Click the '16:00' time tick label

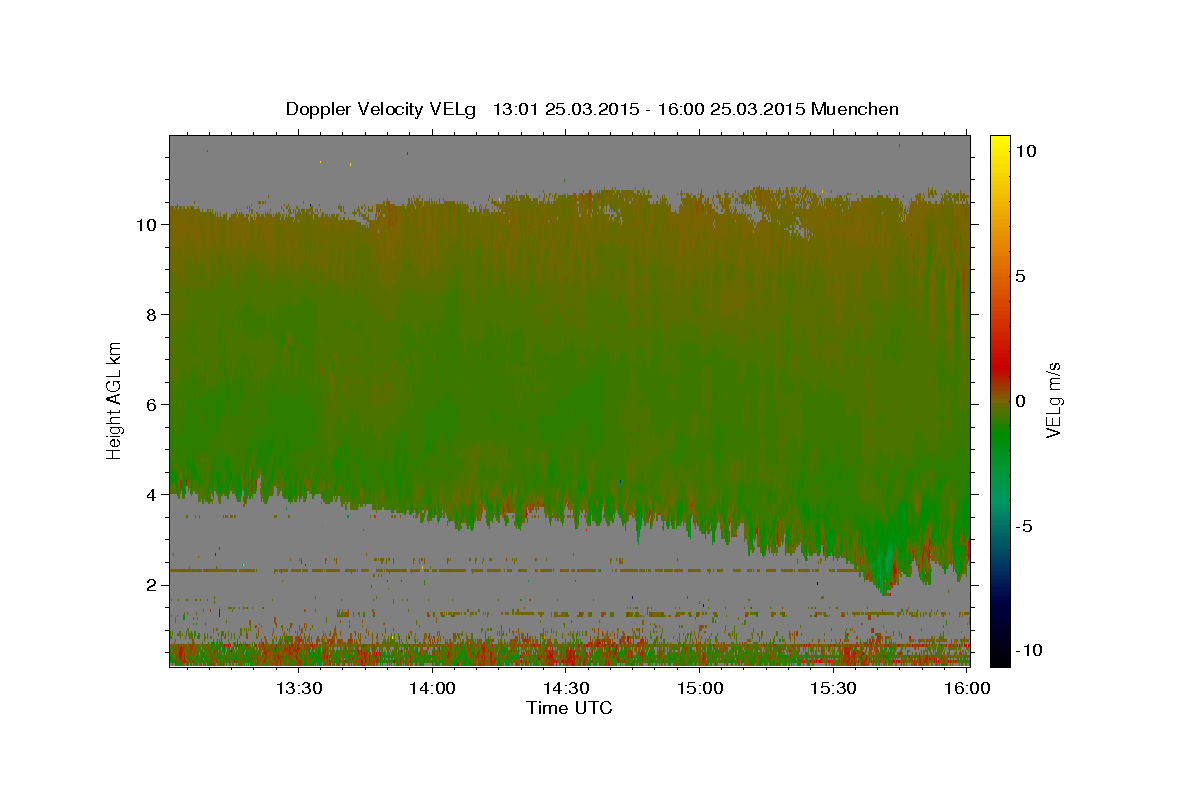coord(966,688)
